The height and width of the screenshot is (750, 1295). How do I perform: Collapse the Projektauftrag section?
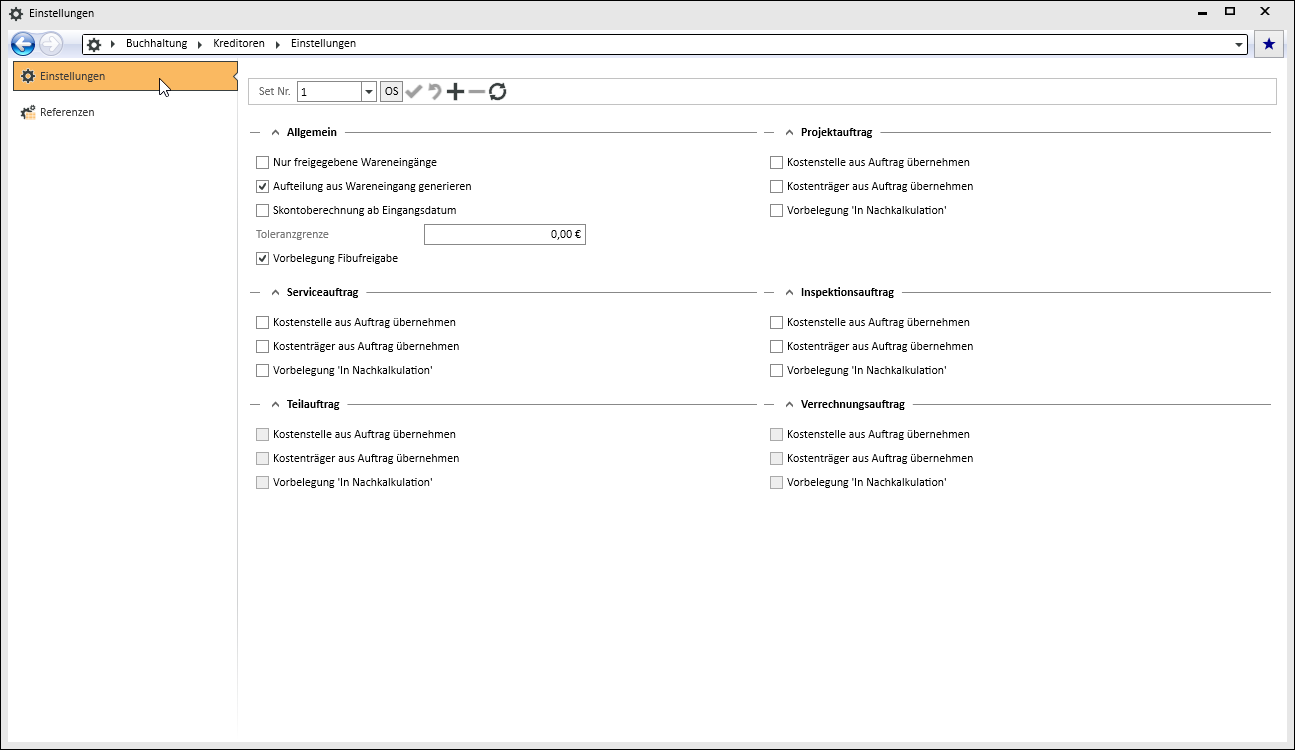pos(789,132)
